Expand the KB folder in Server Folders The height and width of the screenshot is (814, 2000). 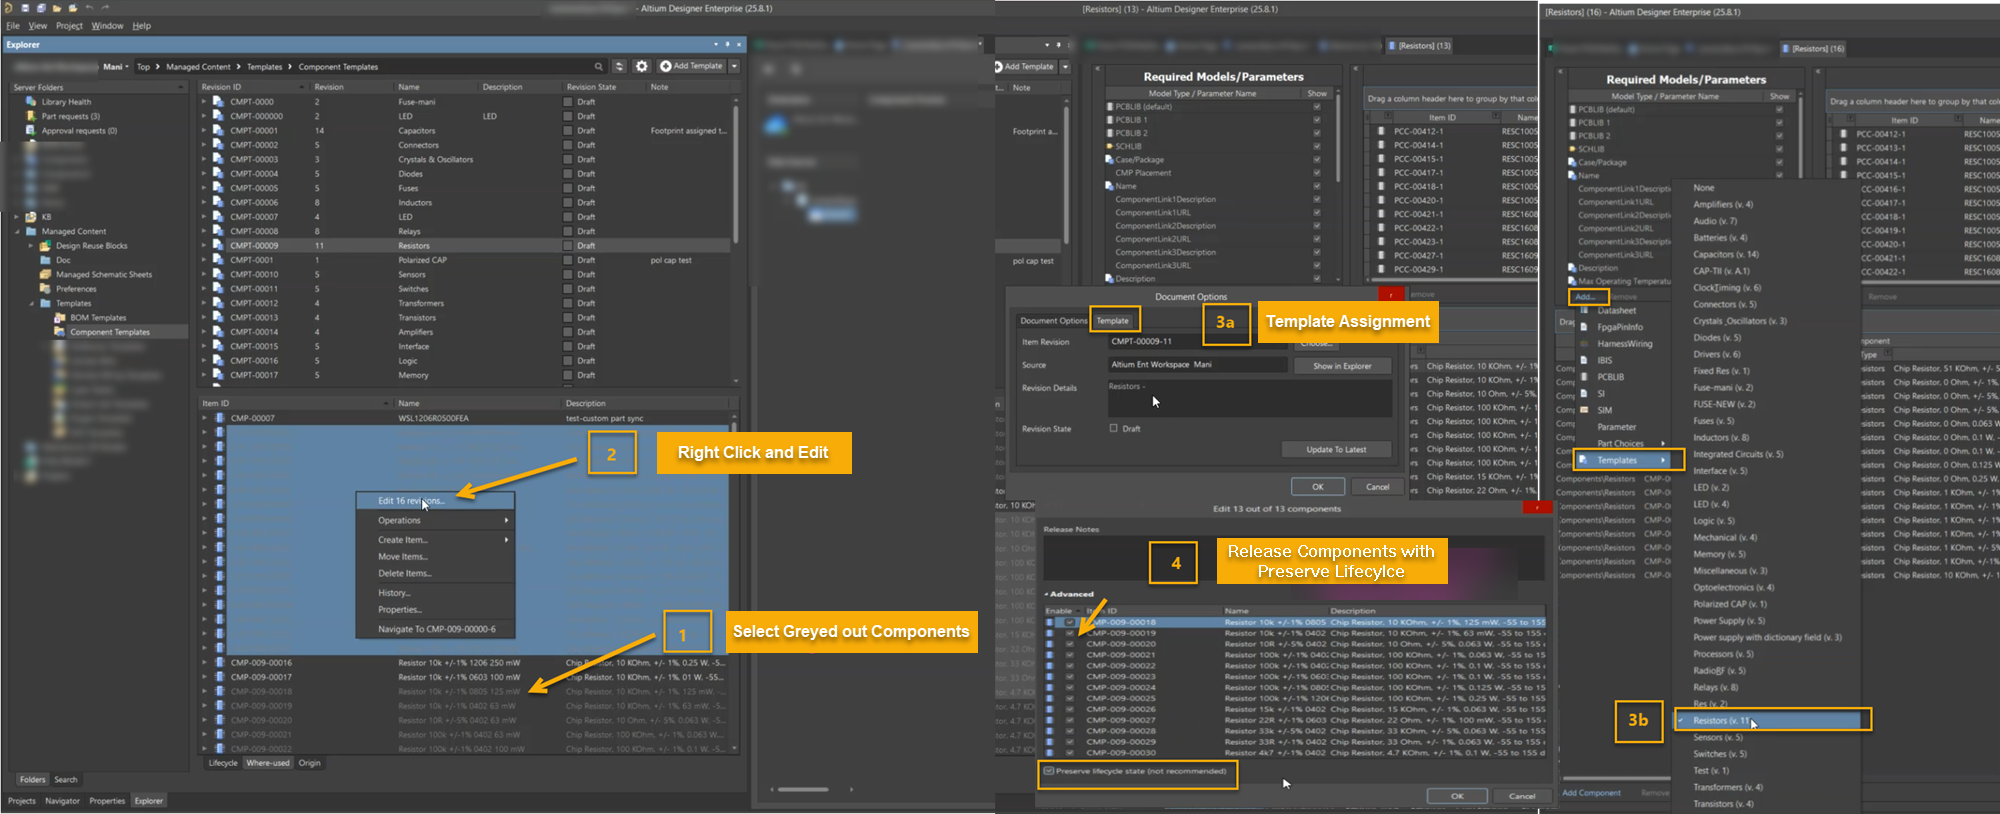coord(17,217)
